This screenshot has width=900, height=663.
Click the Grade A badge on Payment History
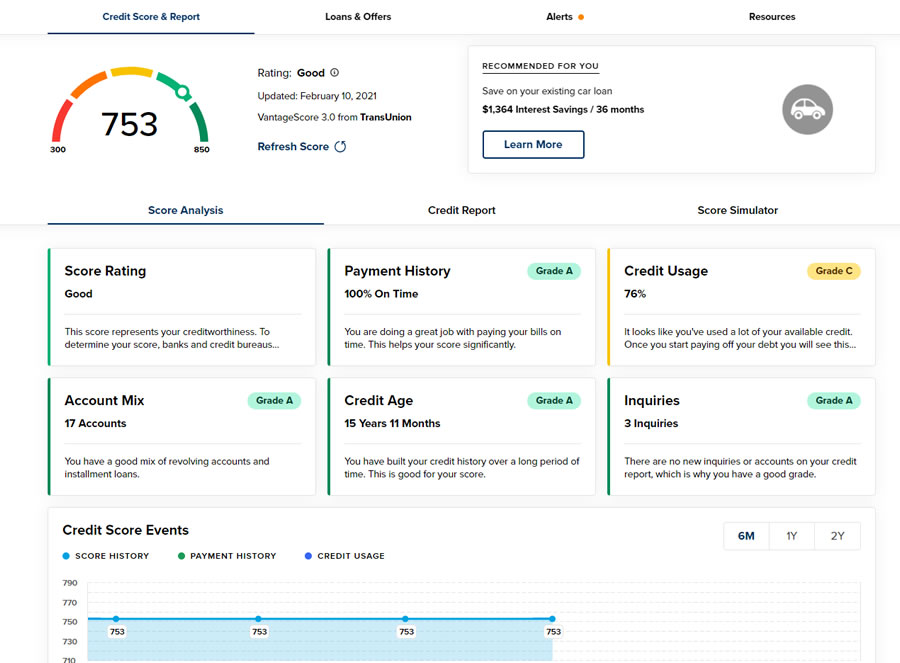553,270
